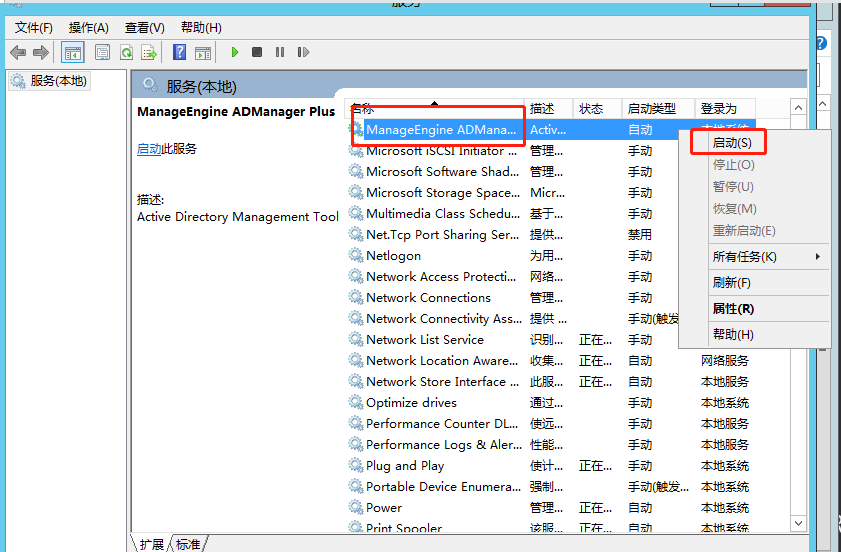This screenshot has height=552, width=841.
Task: Click gear icon of Power service row
Action: [x=356, y=507]
